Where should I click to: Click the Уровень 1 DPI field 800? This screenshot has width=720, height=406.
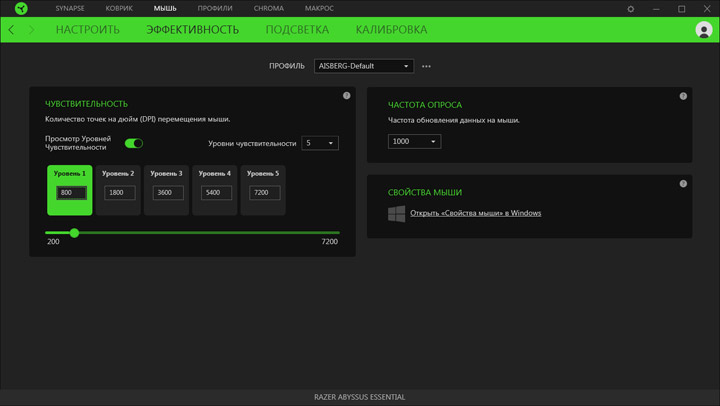71,192
